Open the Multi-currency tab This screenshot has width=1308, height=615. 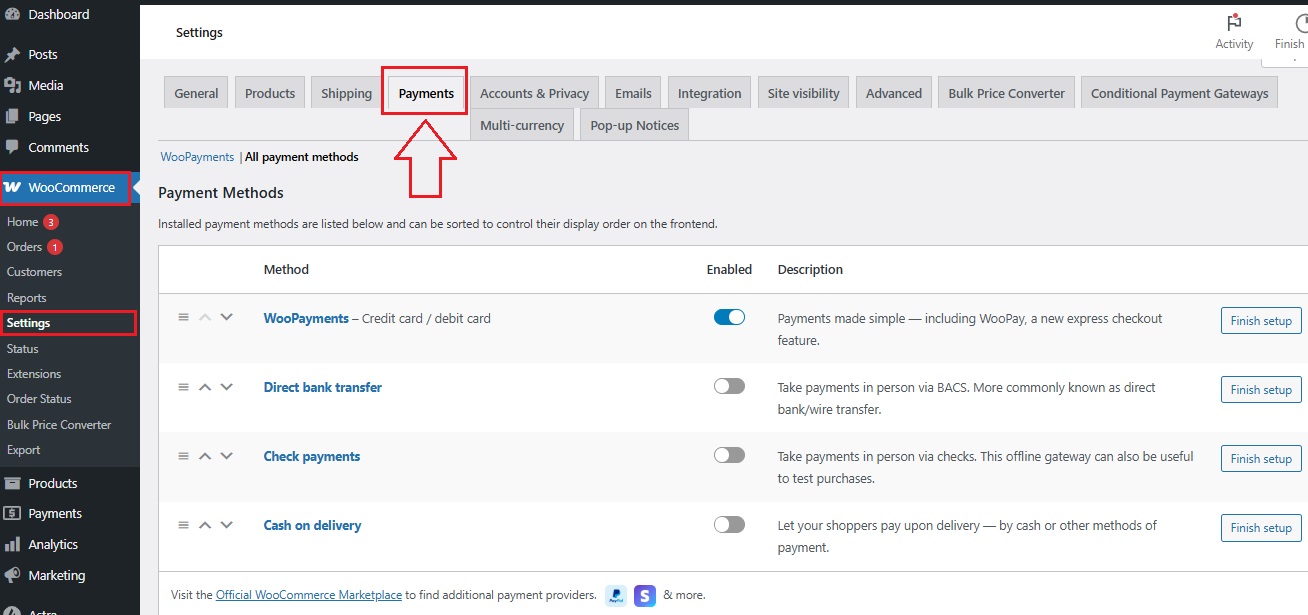pos(521,125)
